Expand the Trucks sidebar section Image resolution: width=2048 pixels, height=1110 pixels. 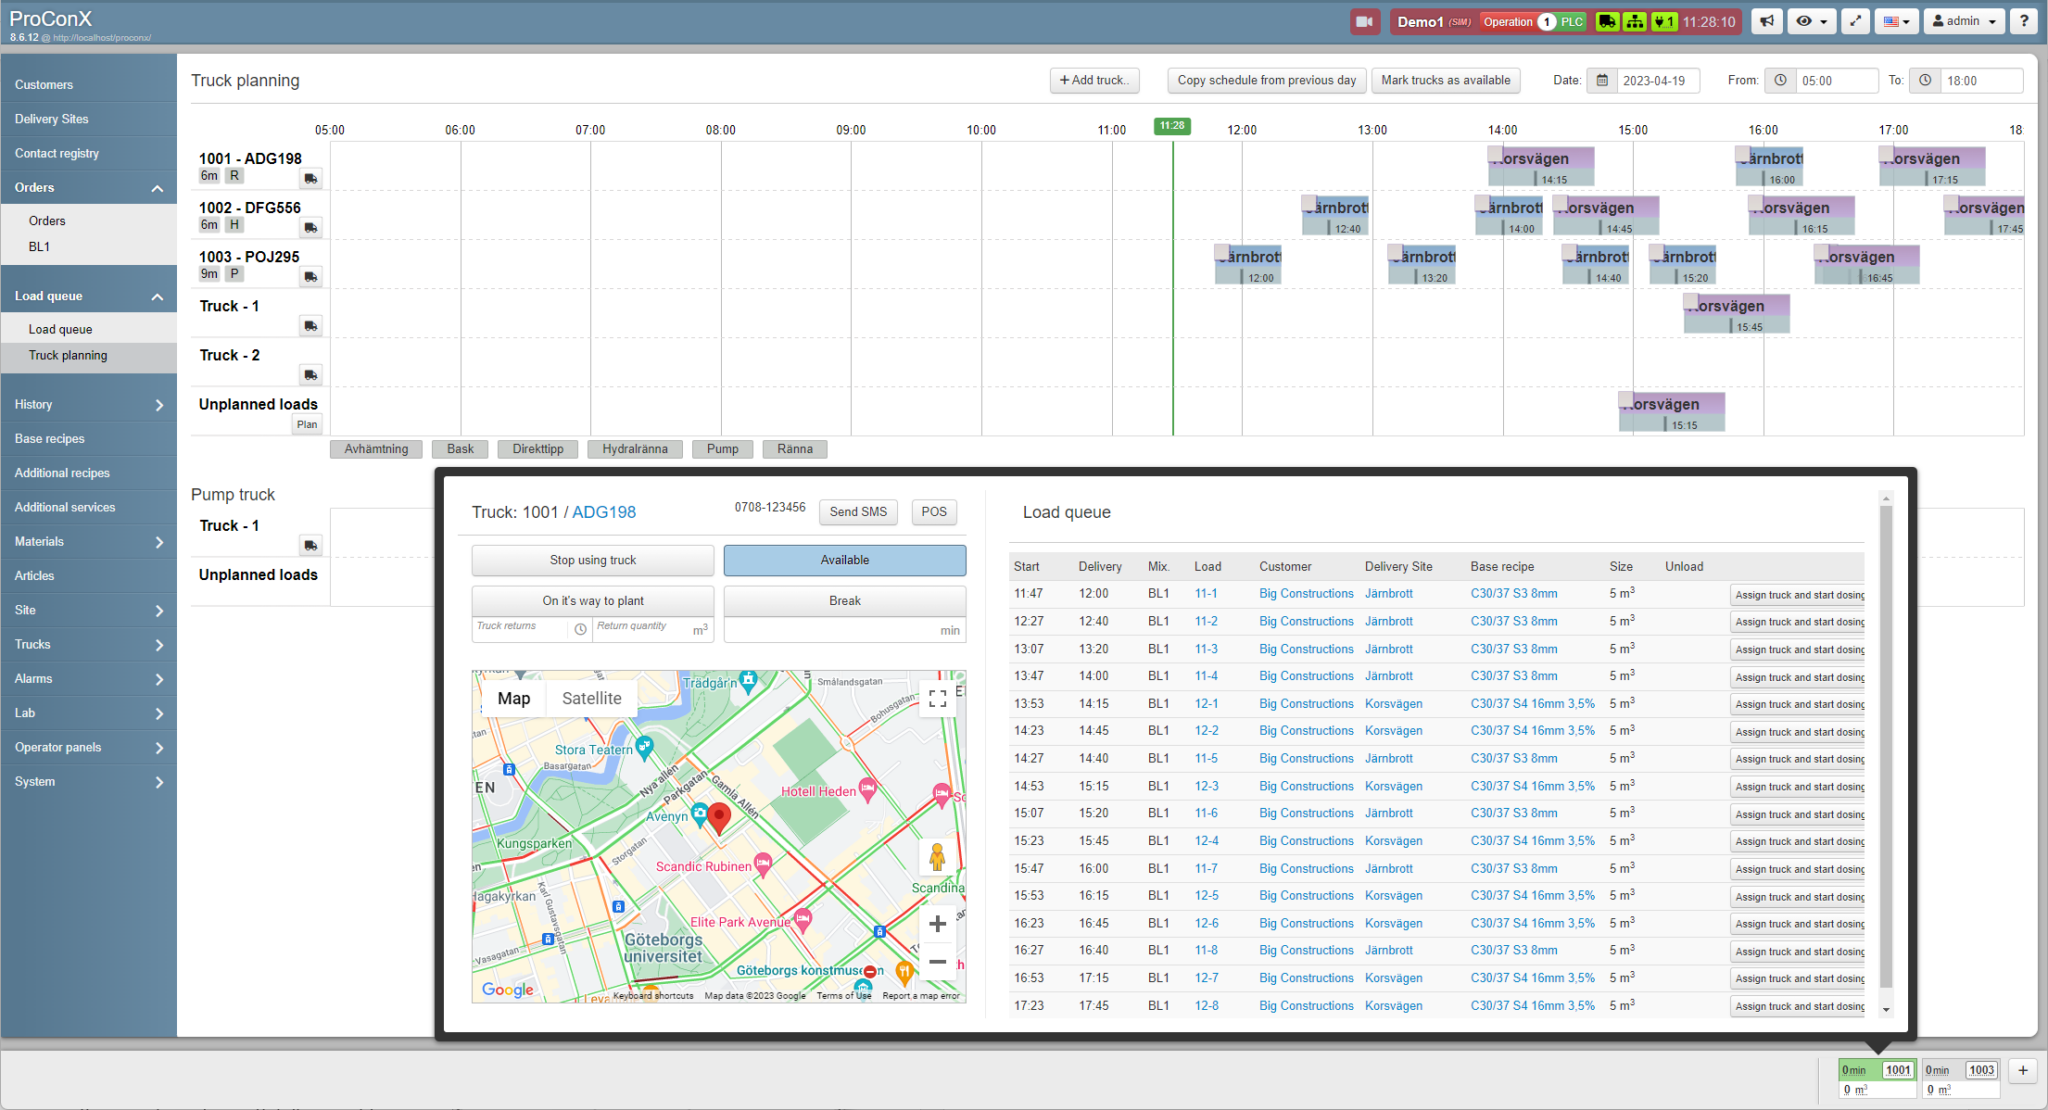click(x=88, y=644)
